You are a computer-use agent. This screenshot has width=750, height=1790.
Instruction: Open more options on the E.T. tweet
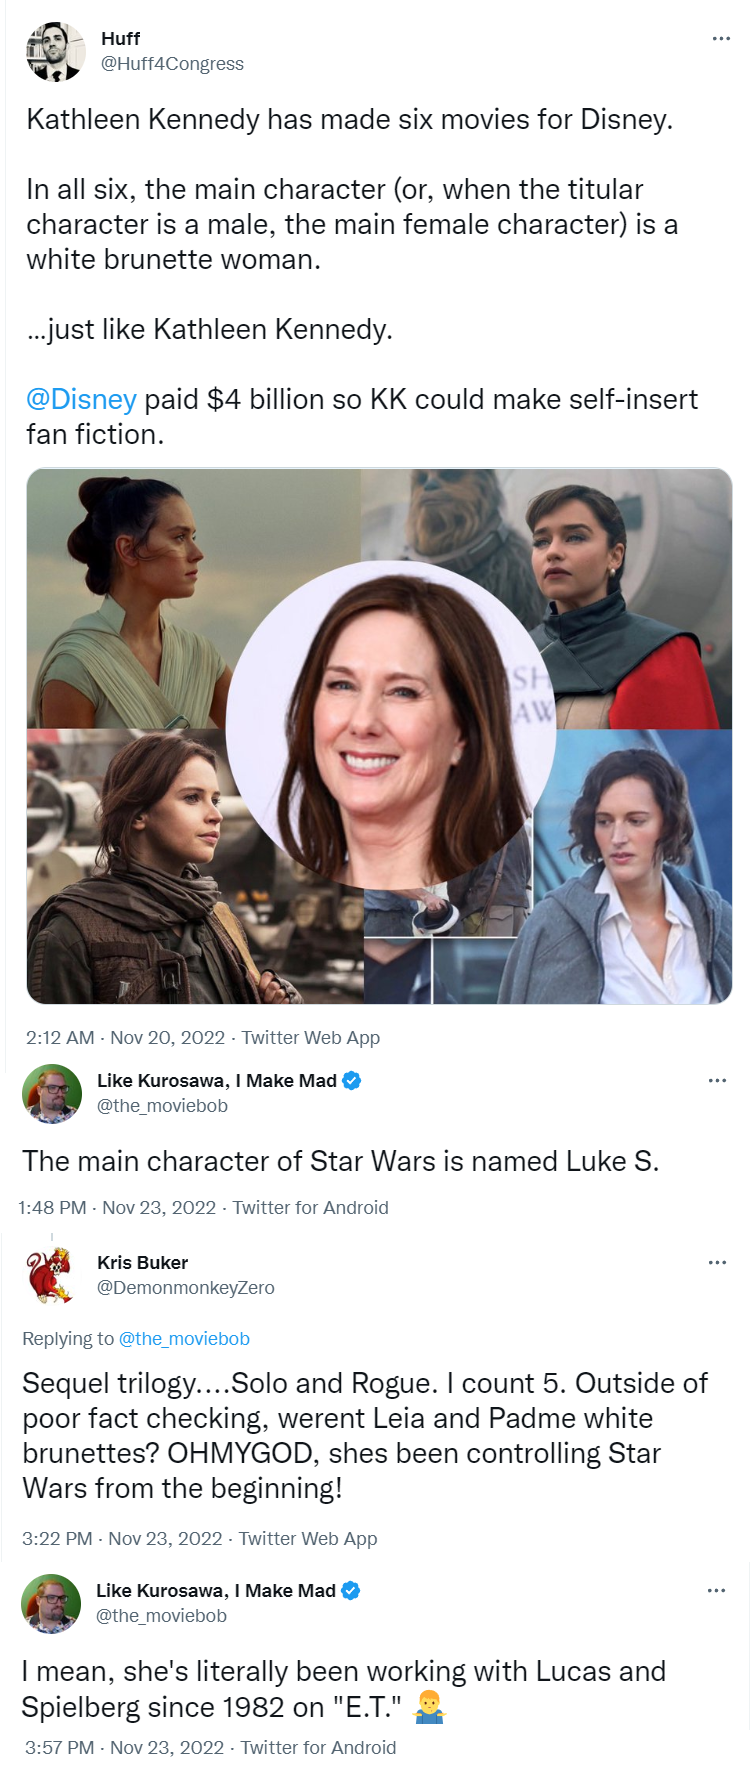click(716, 1590)
